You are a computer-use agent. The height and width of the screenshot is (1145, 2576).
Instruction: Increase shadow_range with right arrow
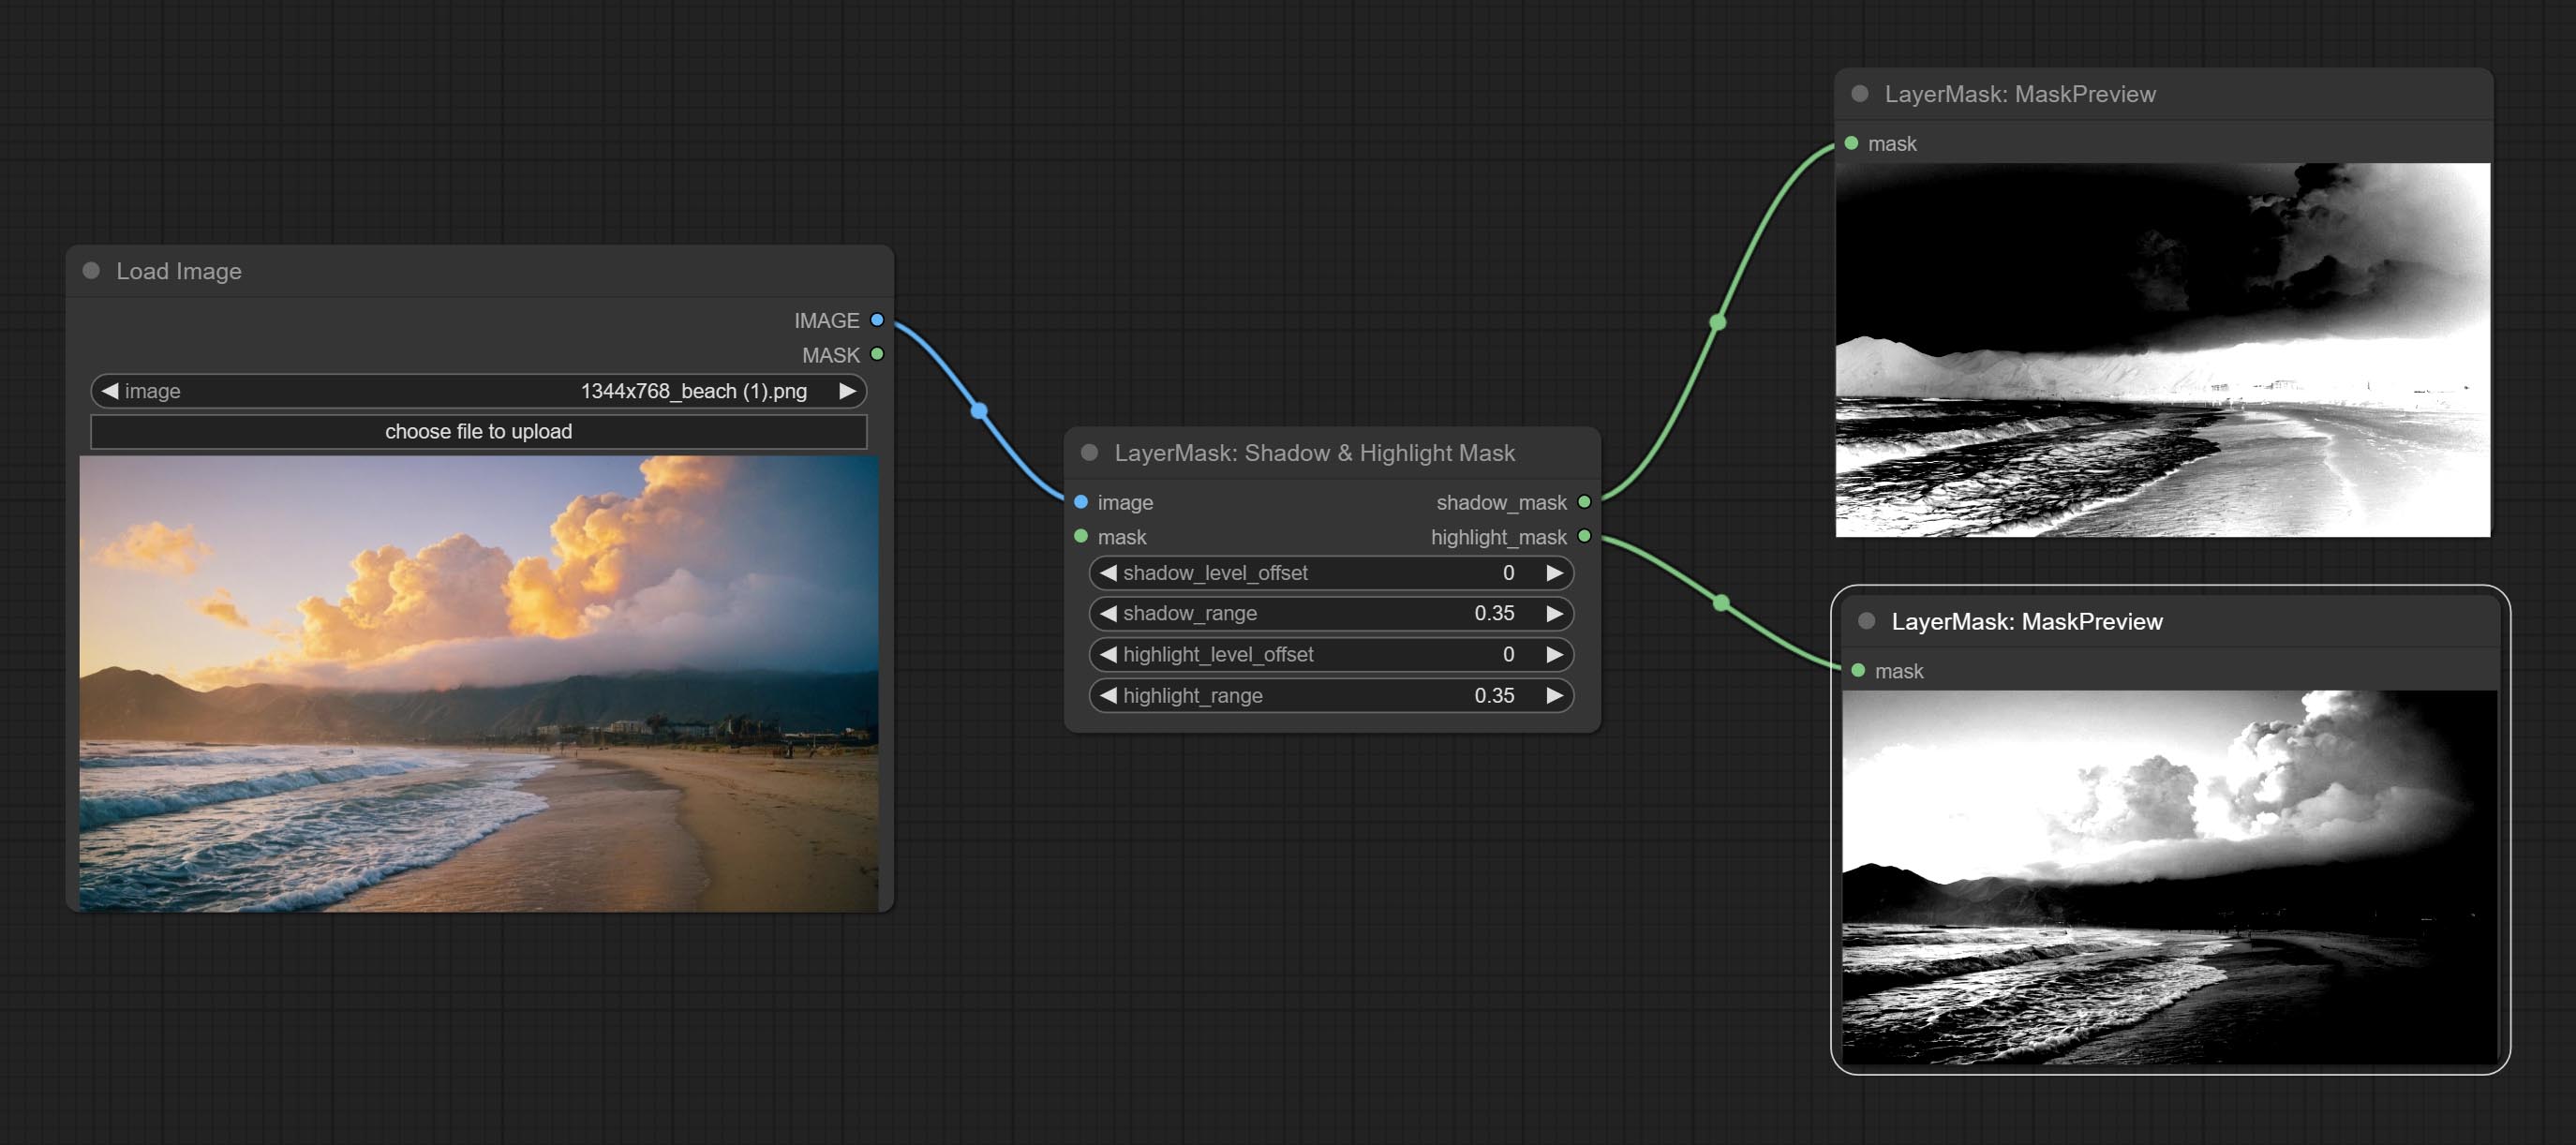pyautogui.click(x=1554, y=614)
